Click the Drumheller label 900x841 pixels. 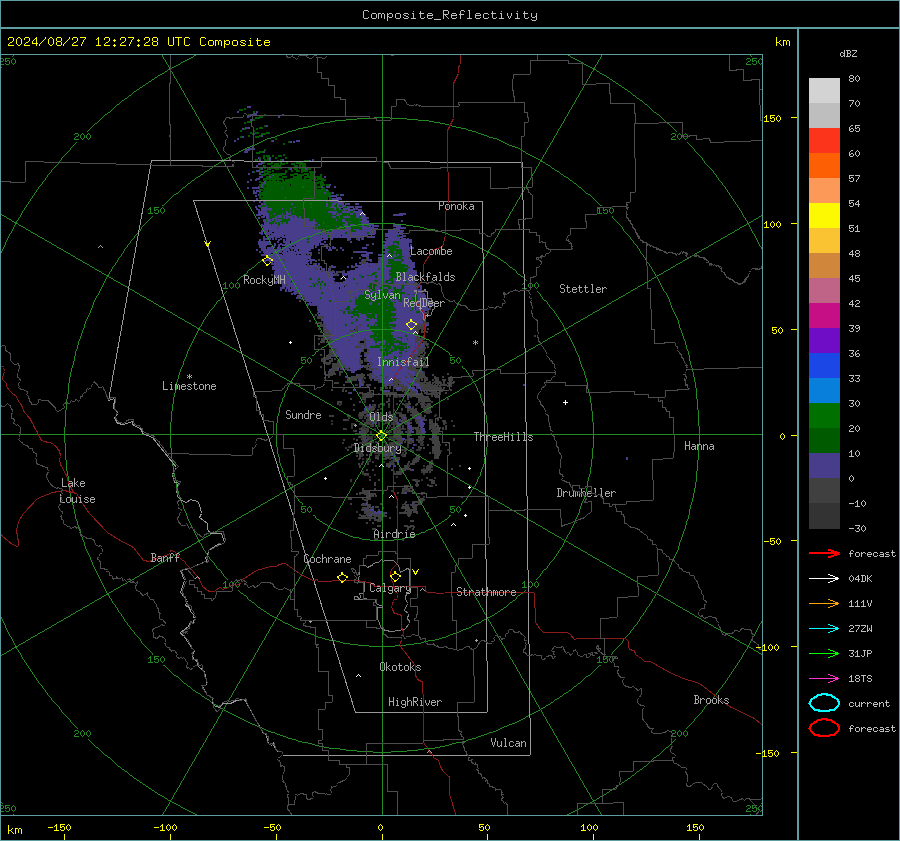(x=586, y=493)
